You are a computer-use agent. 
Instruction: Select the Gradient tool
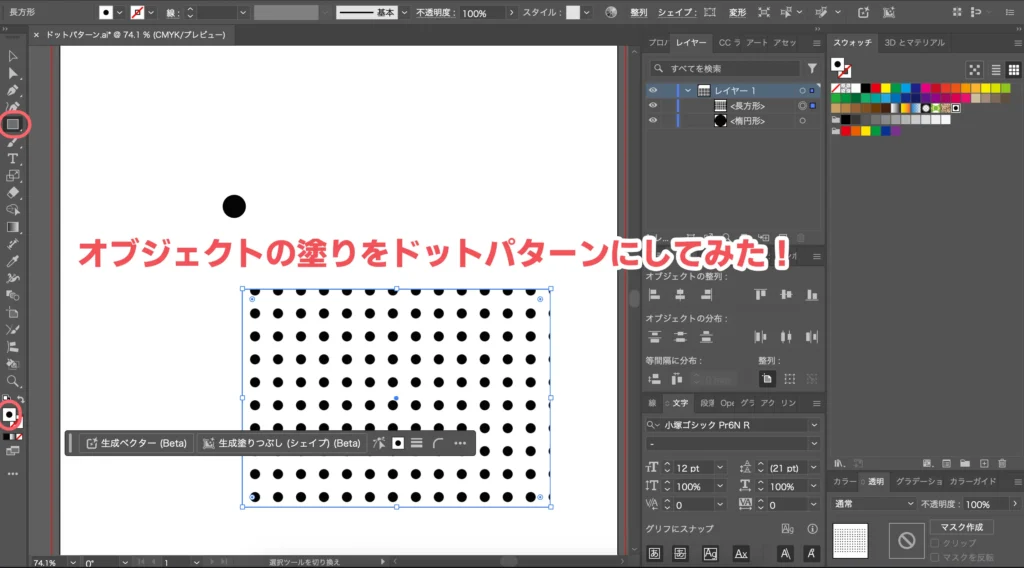(12, 227)
